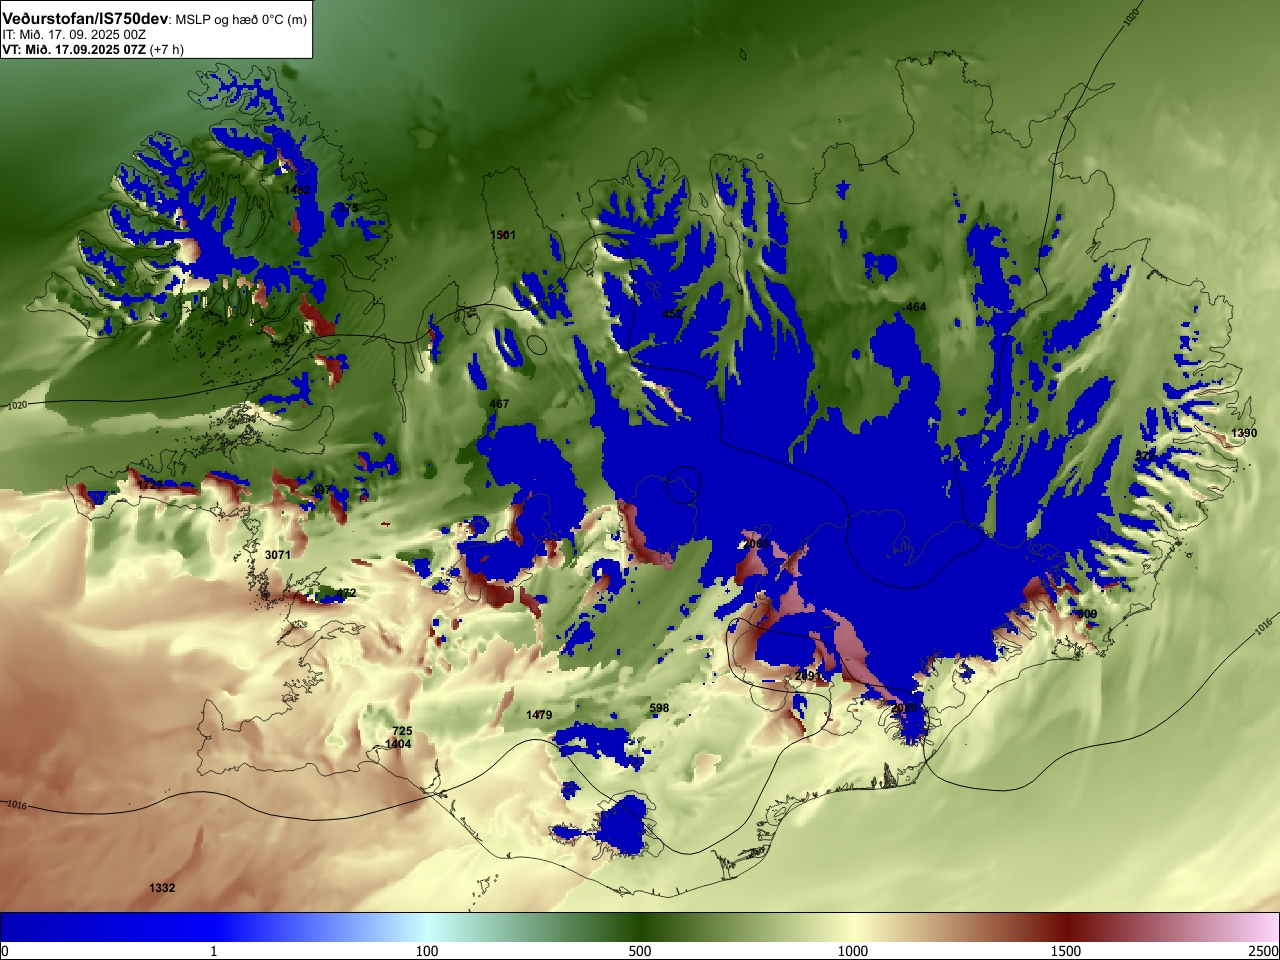Click the 464 height label

[x=916, y=307]
